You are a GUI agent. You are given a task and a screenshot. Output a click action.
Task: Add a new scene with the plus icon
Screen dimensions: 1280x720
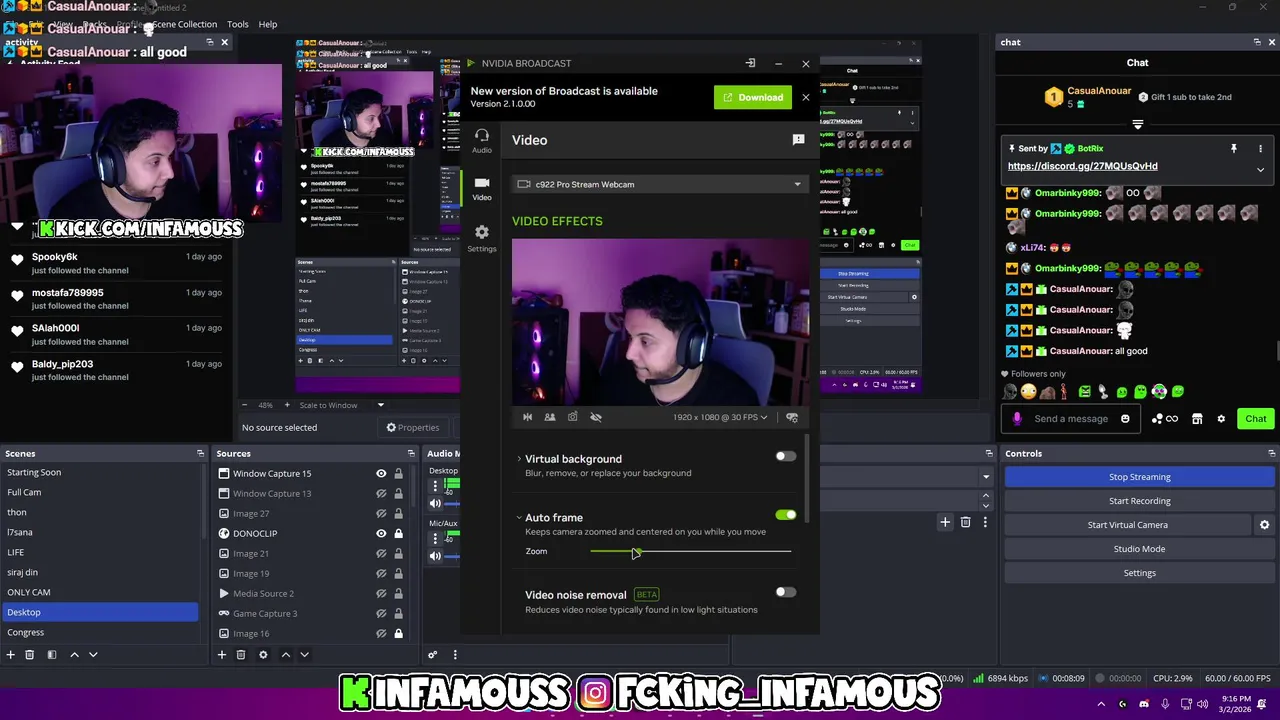(x=10, y=655)
